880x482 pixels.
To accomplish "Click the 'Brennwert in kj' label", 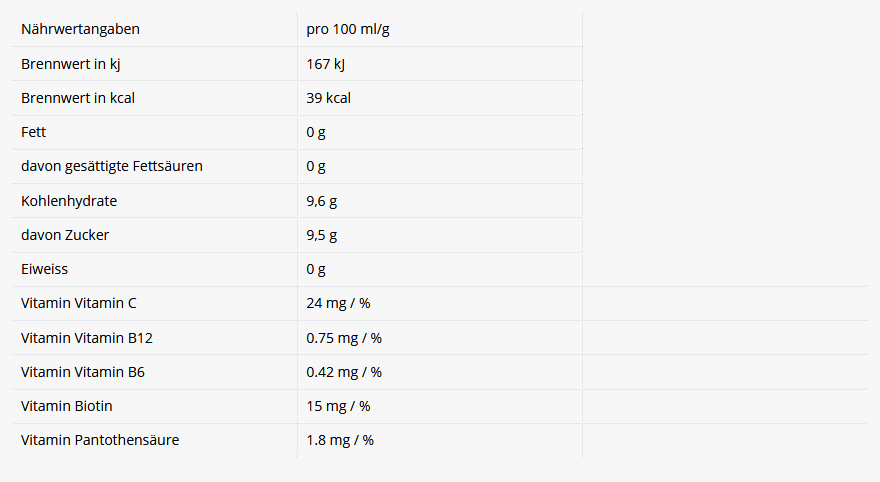I will coord(71,64).
